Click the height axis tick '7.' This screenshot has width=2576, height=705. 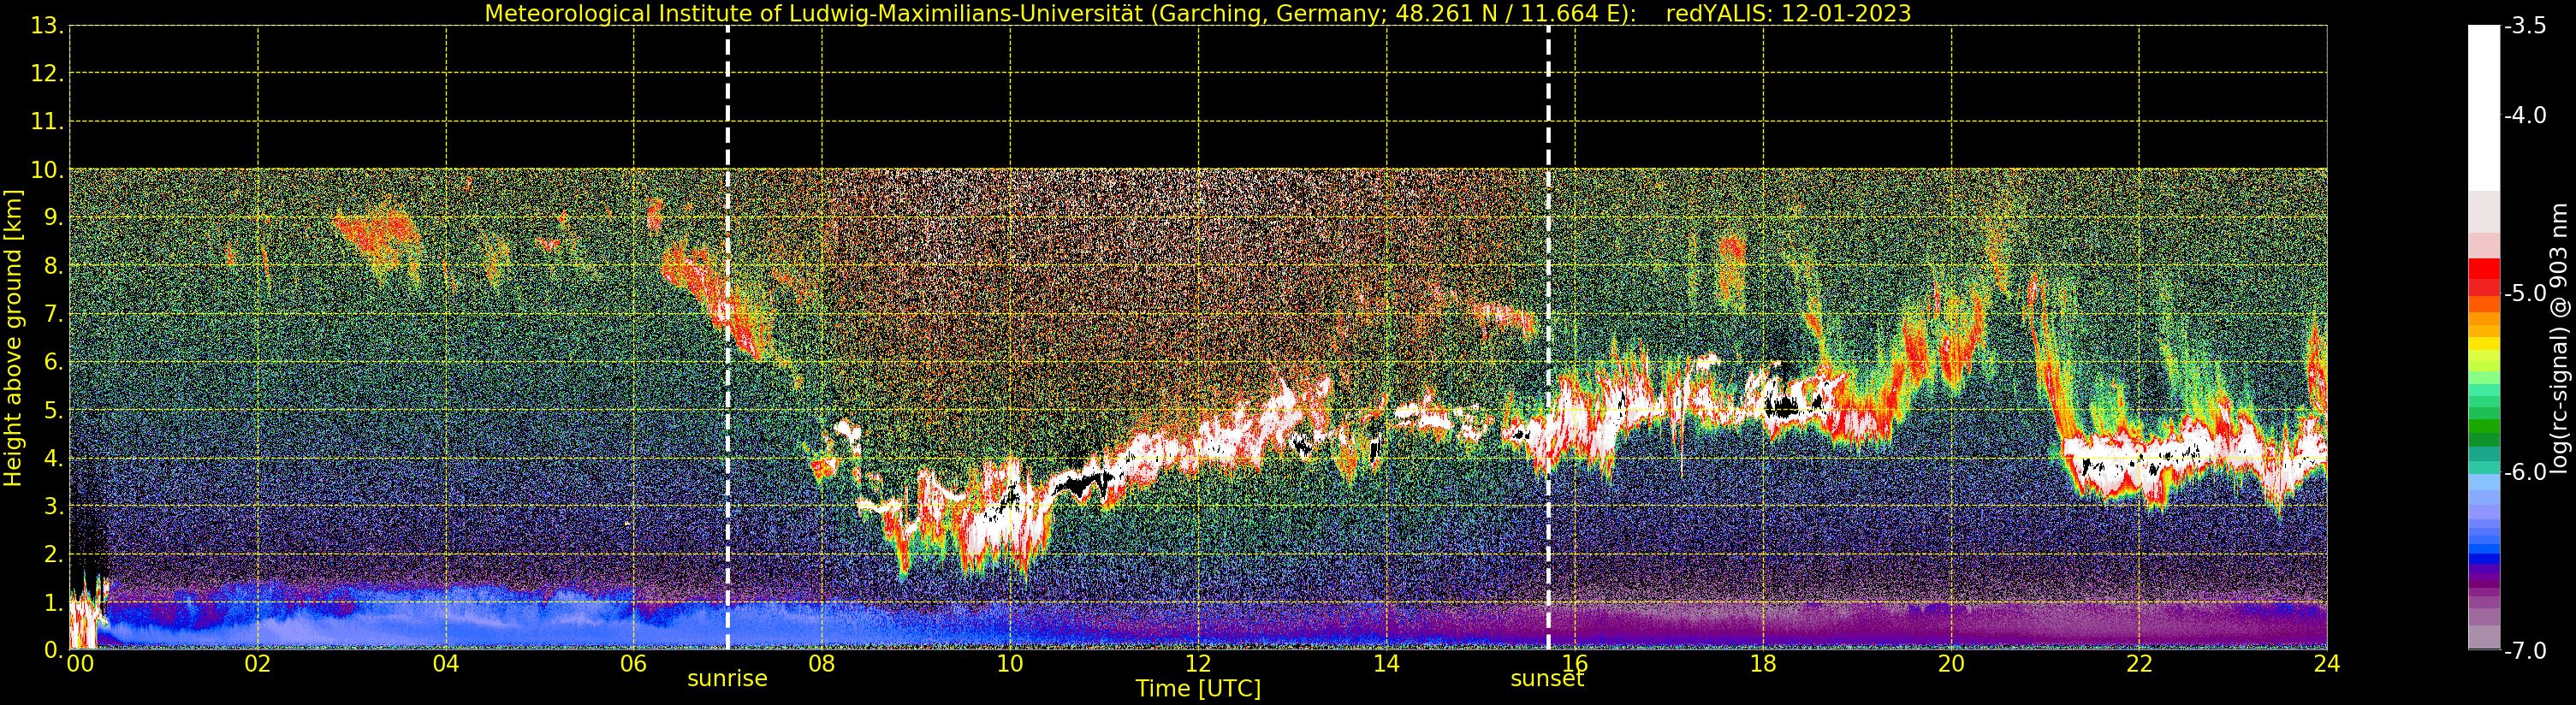53,314
